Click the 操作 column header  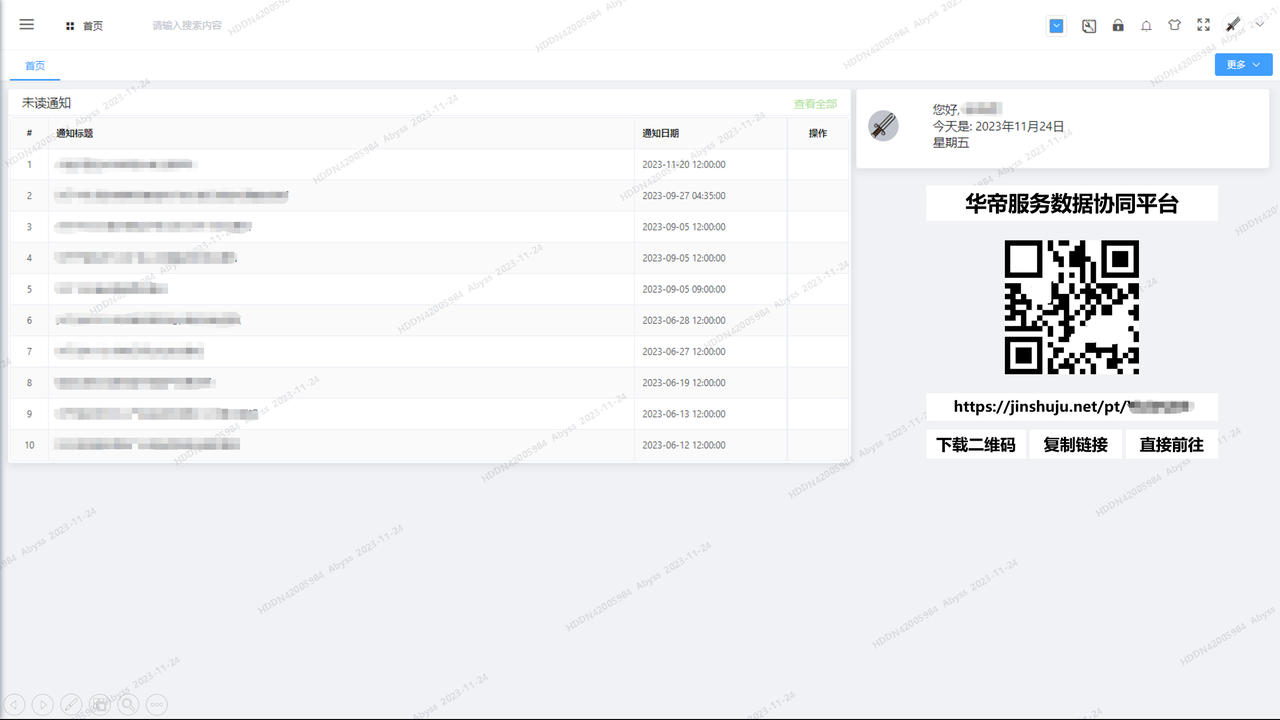coord(818,133)
